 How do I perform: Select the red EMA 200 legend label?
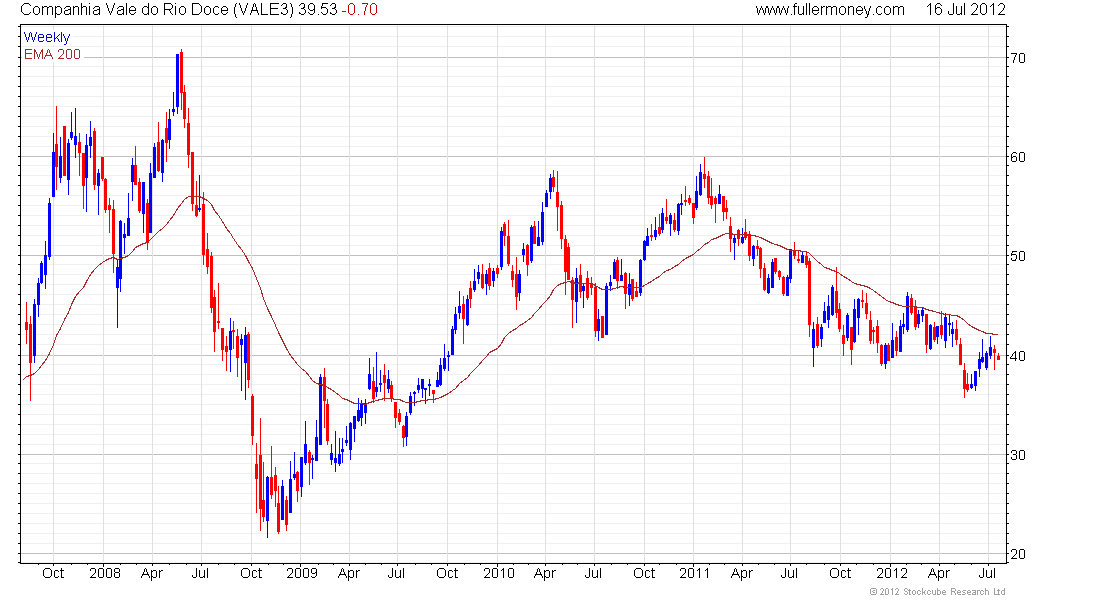tap(53, 54)
